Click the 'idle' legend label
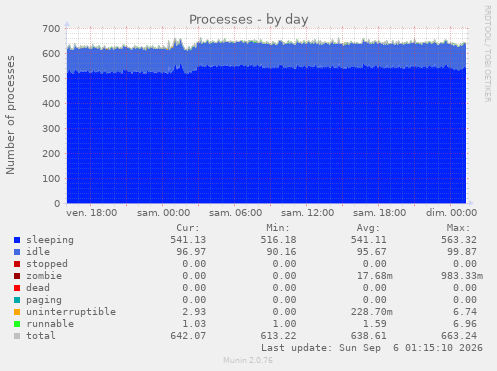 [38, 252]
